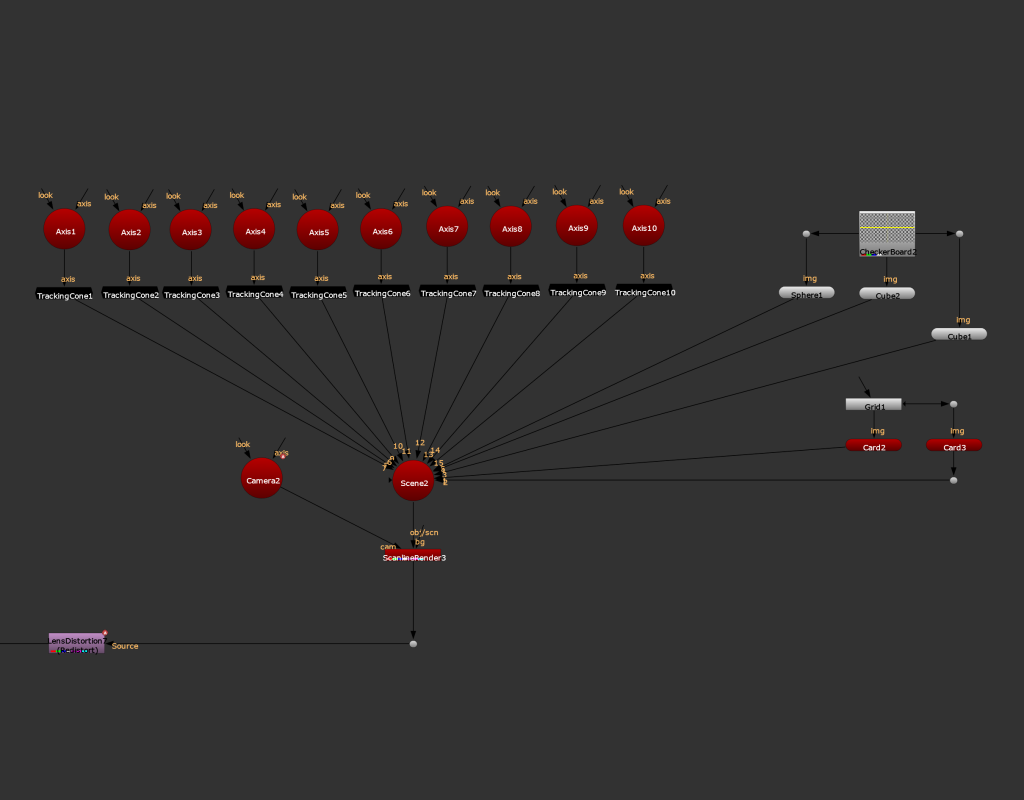Click the dot node right of CheckerBoard2
1024x800 pixels.
[959, 234]
